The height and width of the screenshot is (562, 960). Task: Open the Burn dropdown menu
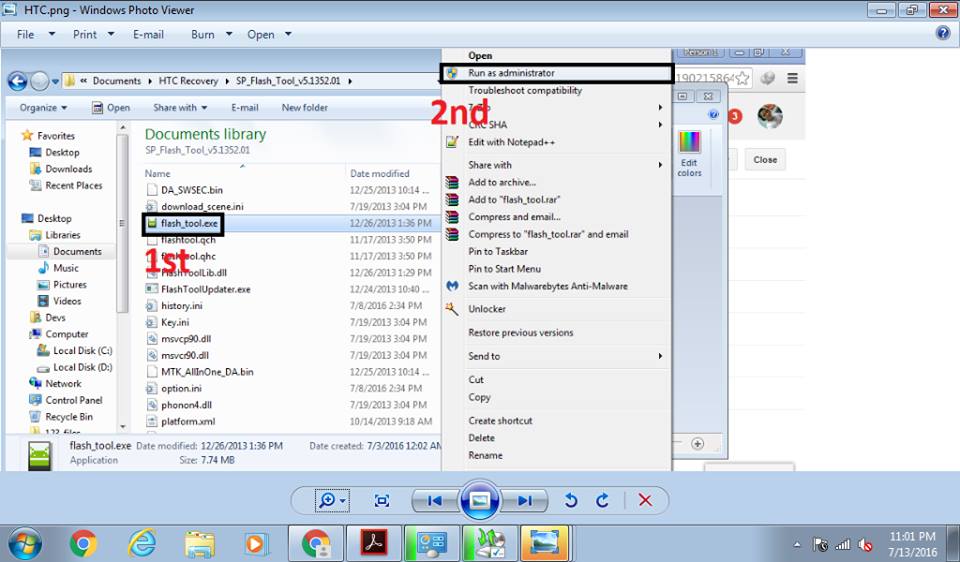click(x=211, y=34)
